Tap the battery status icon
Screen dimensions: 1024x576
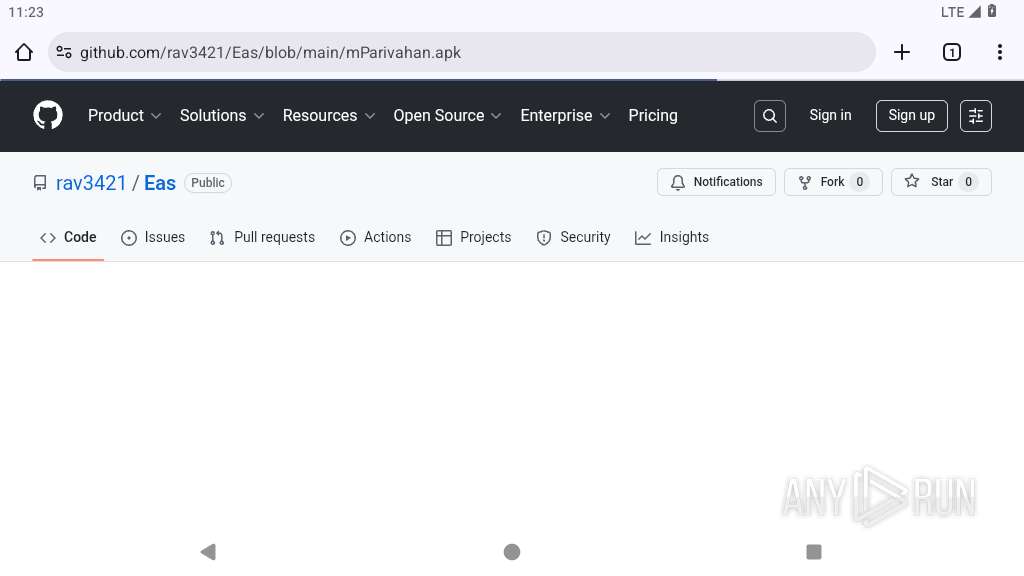(991, 11)
